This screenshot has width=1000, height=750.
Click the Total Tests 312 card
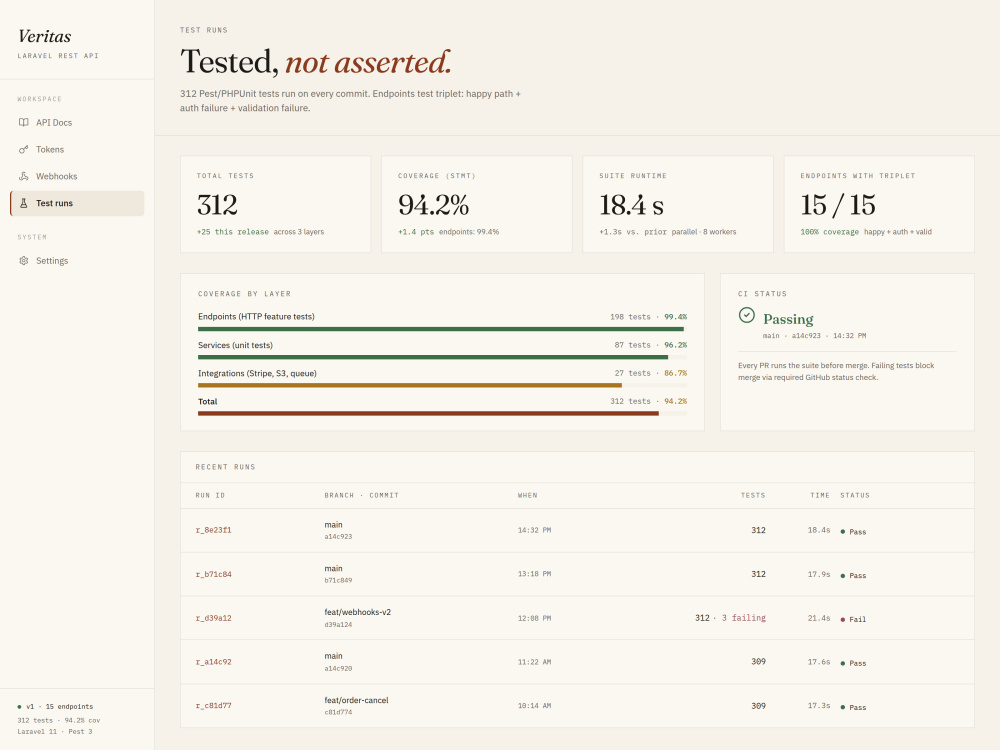pyautogui.click(x=276, y=204)
